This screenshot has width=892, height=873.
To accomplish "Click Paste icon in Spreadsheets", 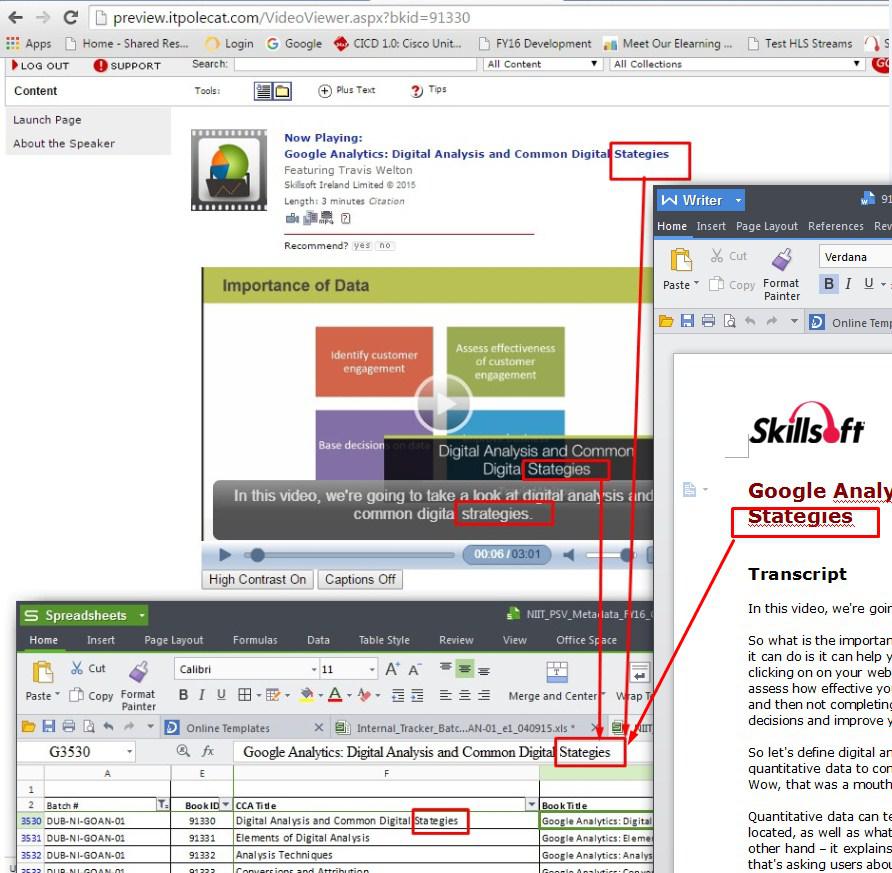I will click(42, 672).
